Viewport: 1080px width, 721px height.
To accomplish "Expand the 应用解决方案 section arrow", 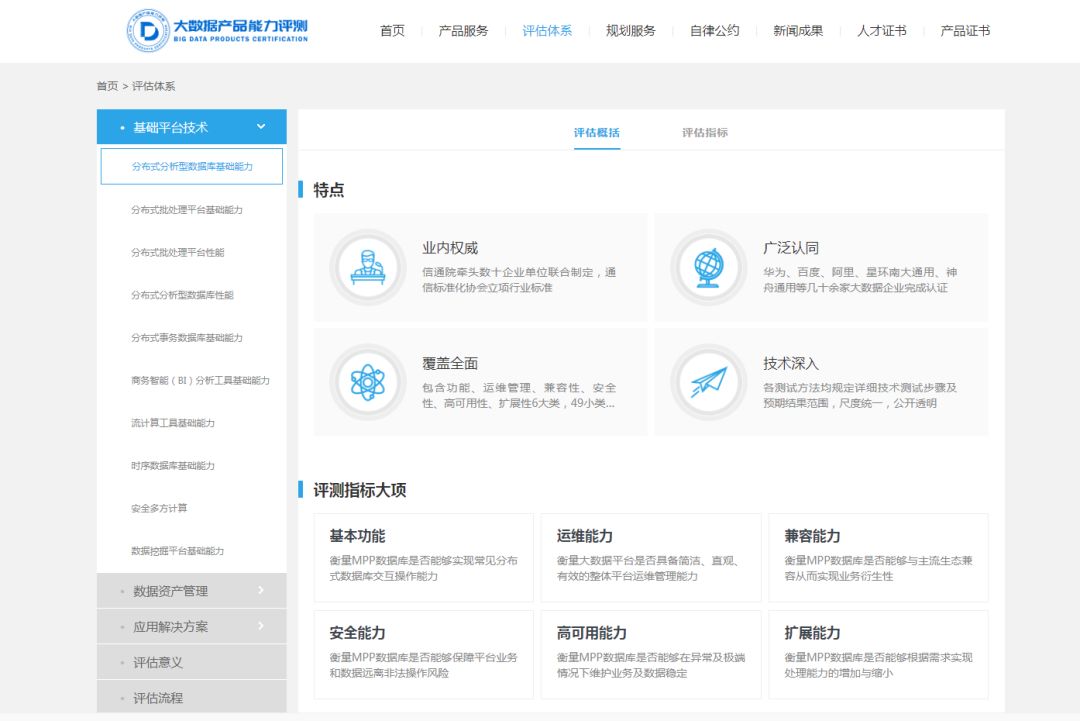I will click(x=261, y=626).
